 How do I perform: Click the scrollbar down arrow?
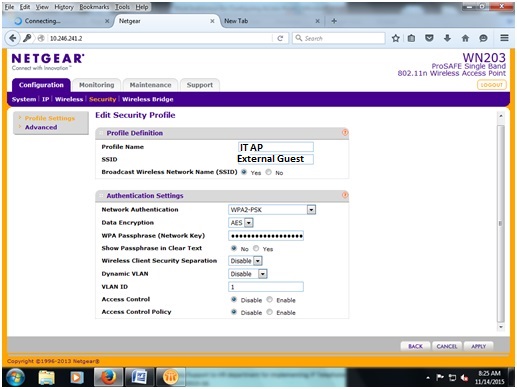point(501,327)
